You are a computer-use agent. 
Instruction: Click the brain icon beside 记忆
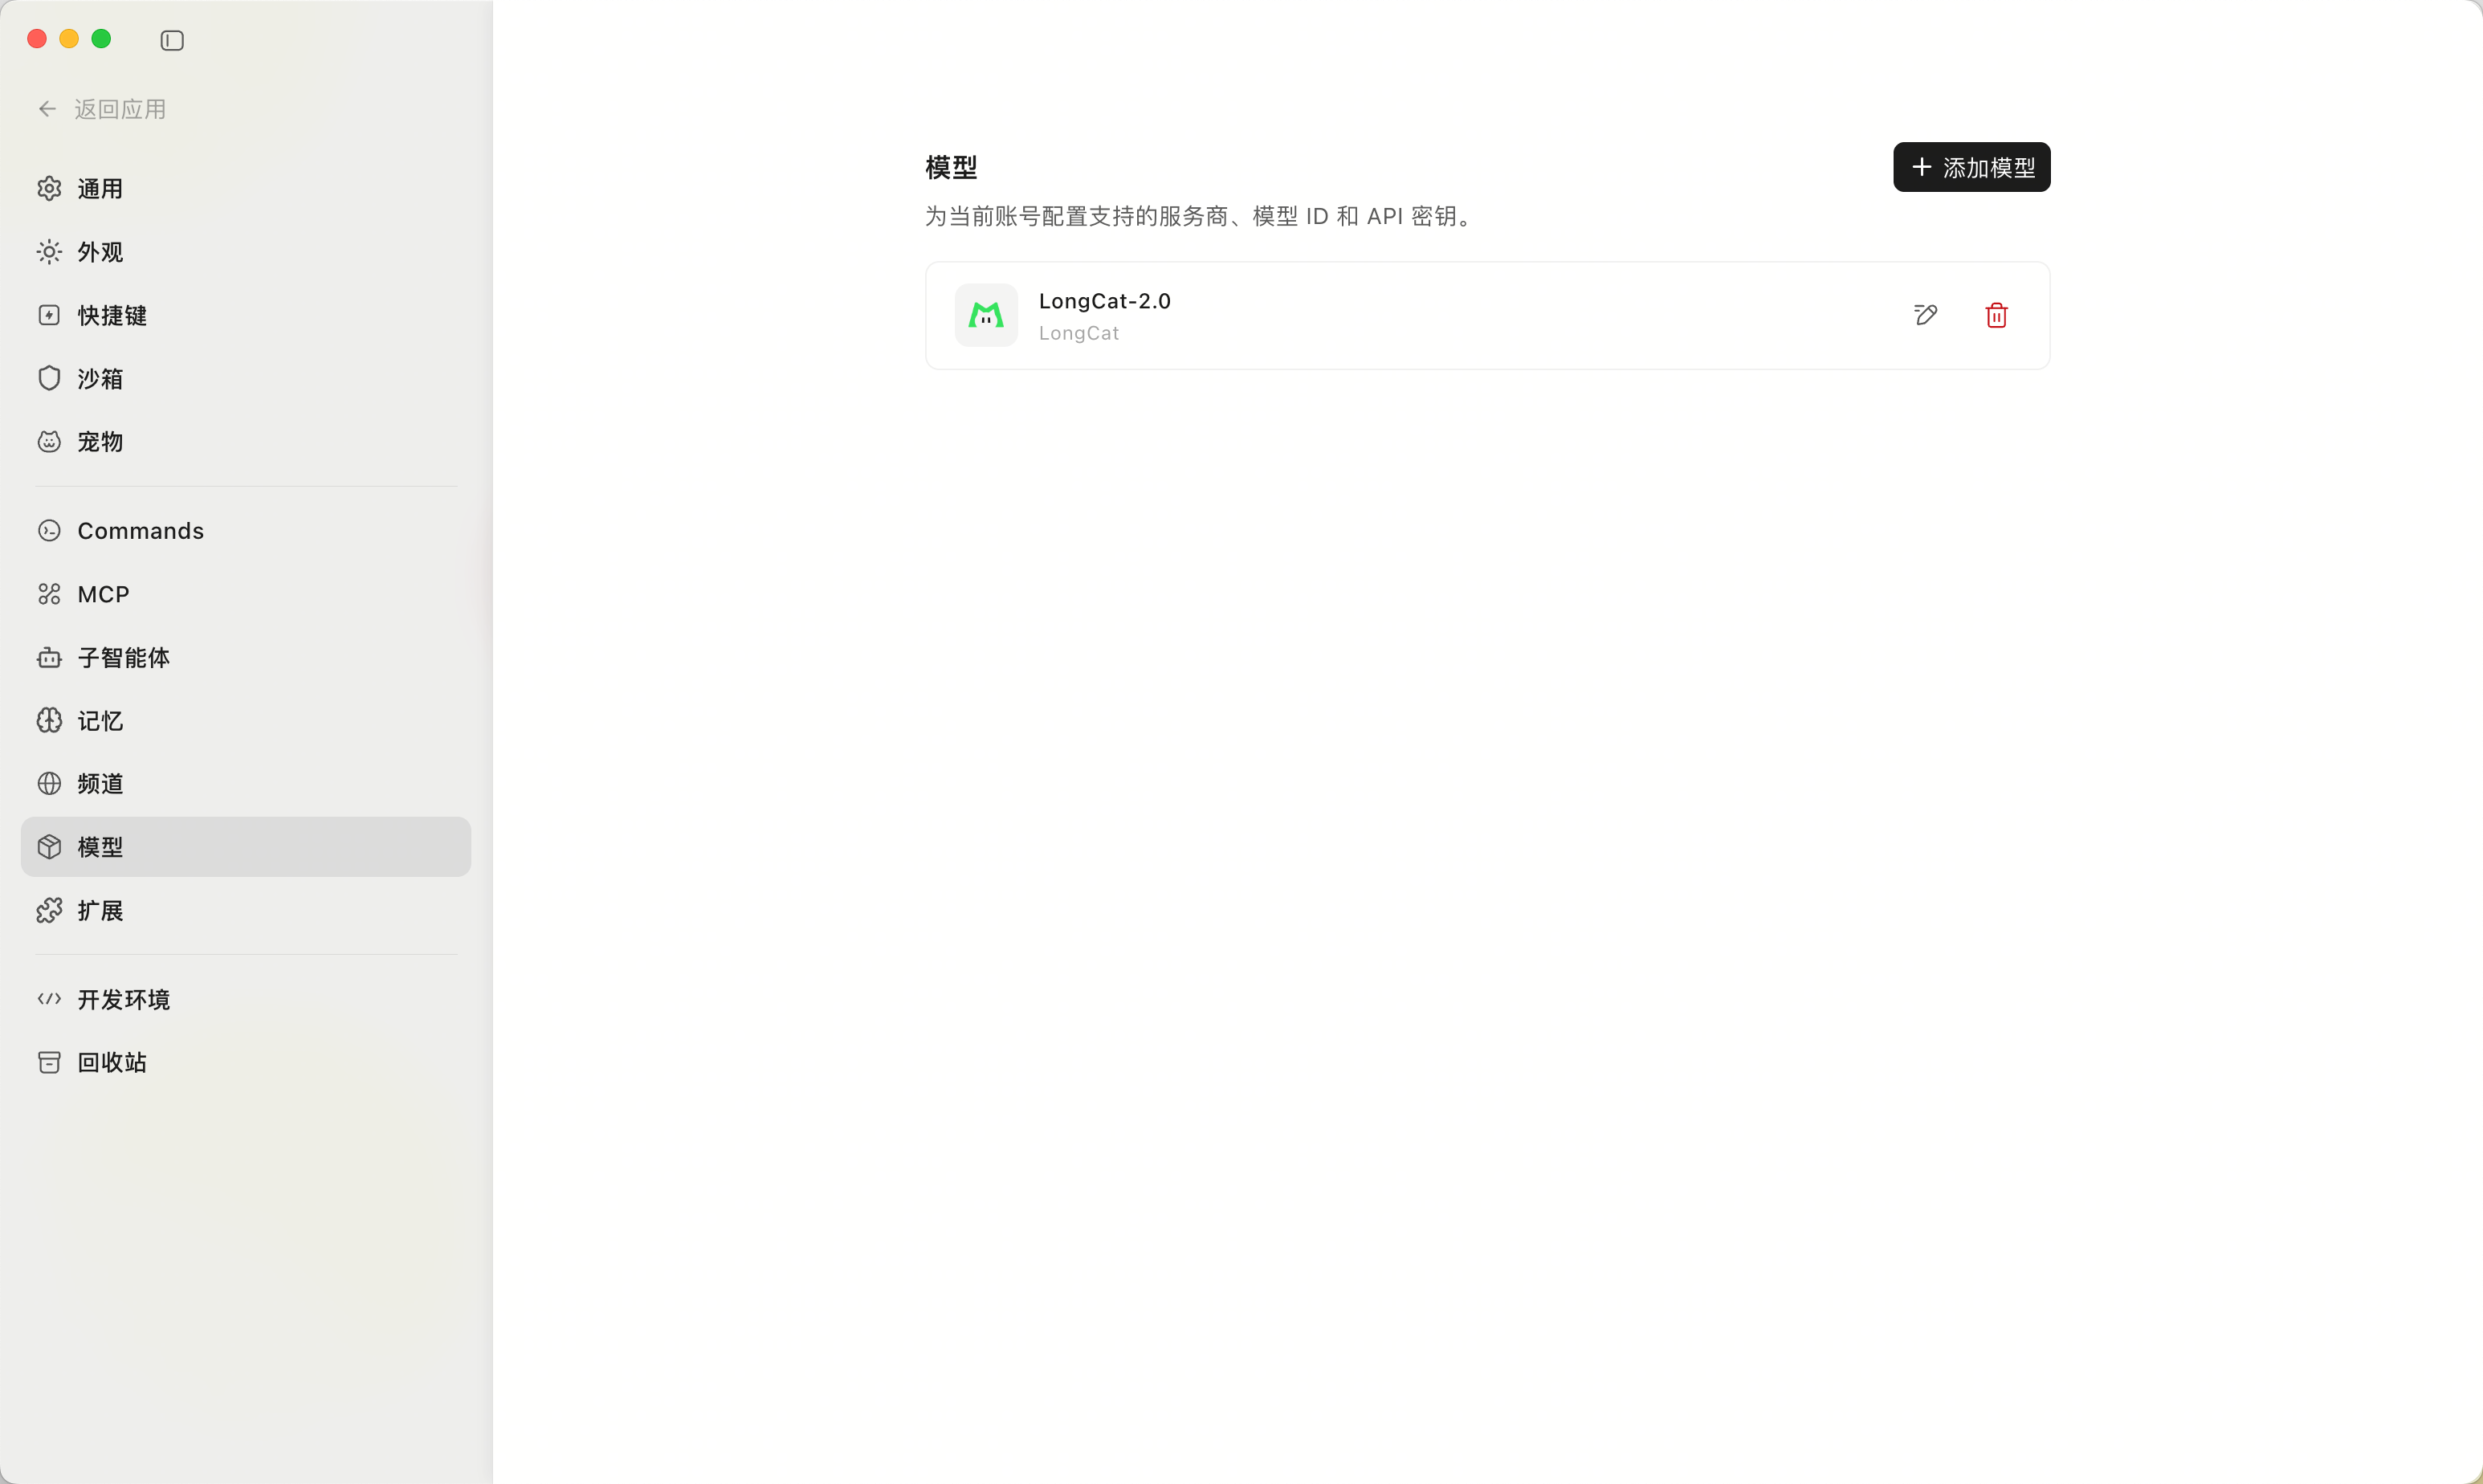coord(49,721)
